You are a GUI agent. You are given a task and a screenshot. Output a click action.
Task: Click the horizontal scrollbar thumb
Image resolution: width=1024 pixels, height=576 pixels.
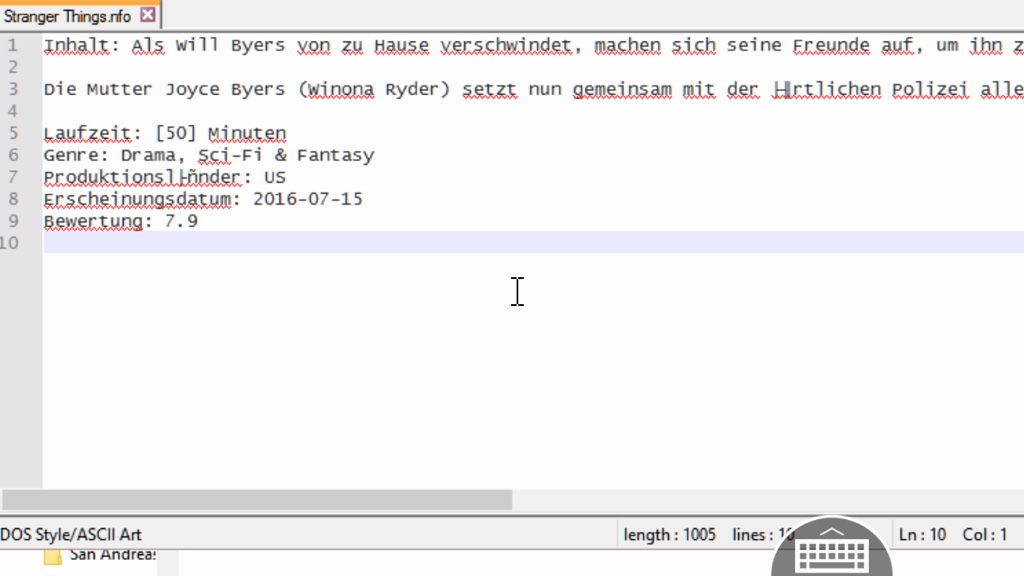tap(257, 500)
